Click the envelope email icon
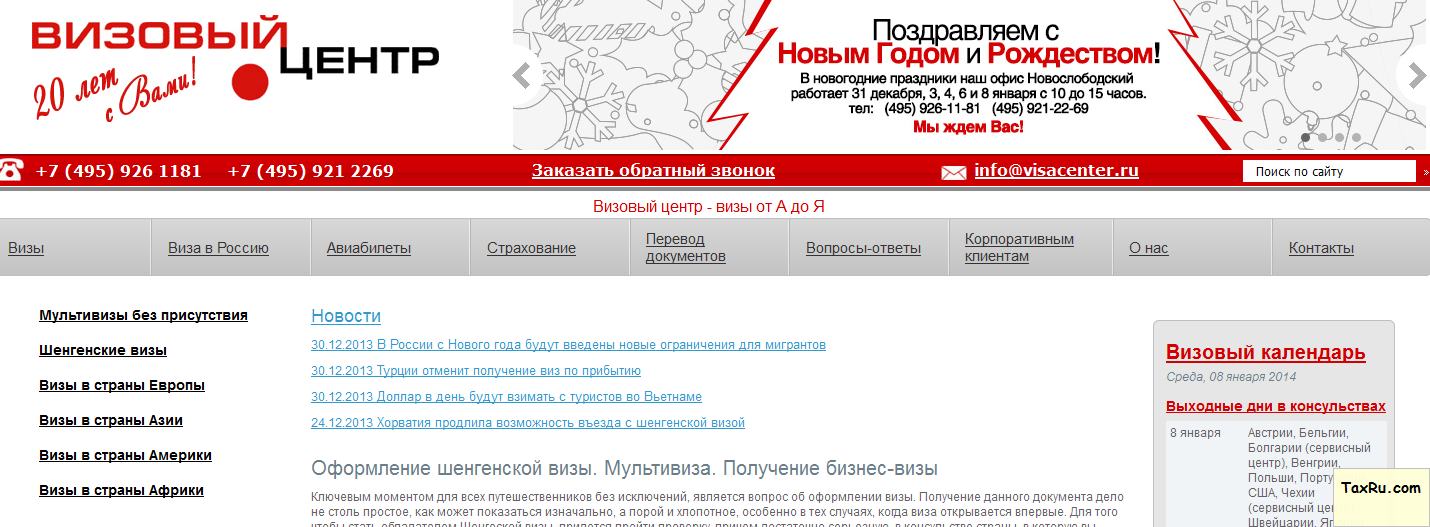This screenshot has height=527, width=1430. tap(954, 172)
